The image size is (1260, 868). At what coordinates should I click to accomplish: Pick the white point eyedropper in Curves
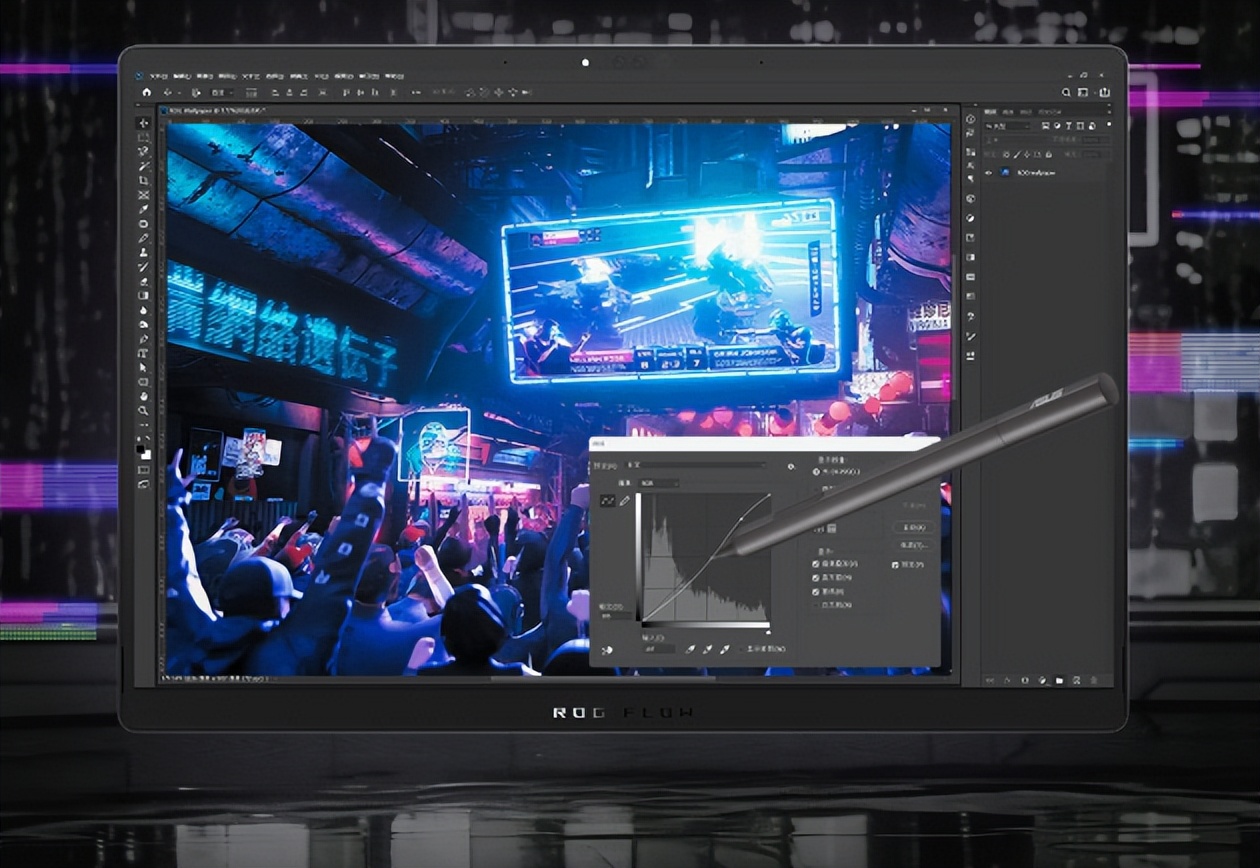click(724, 649)
